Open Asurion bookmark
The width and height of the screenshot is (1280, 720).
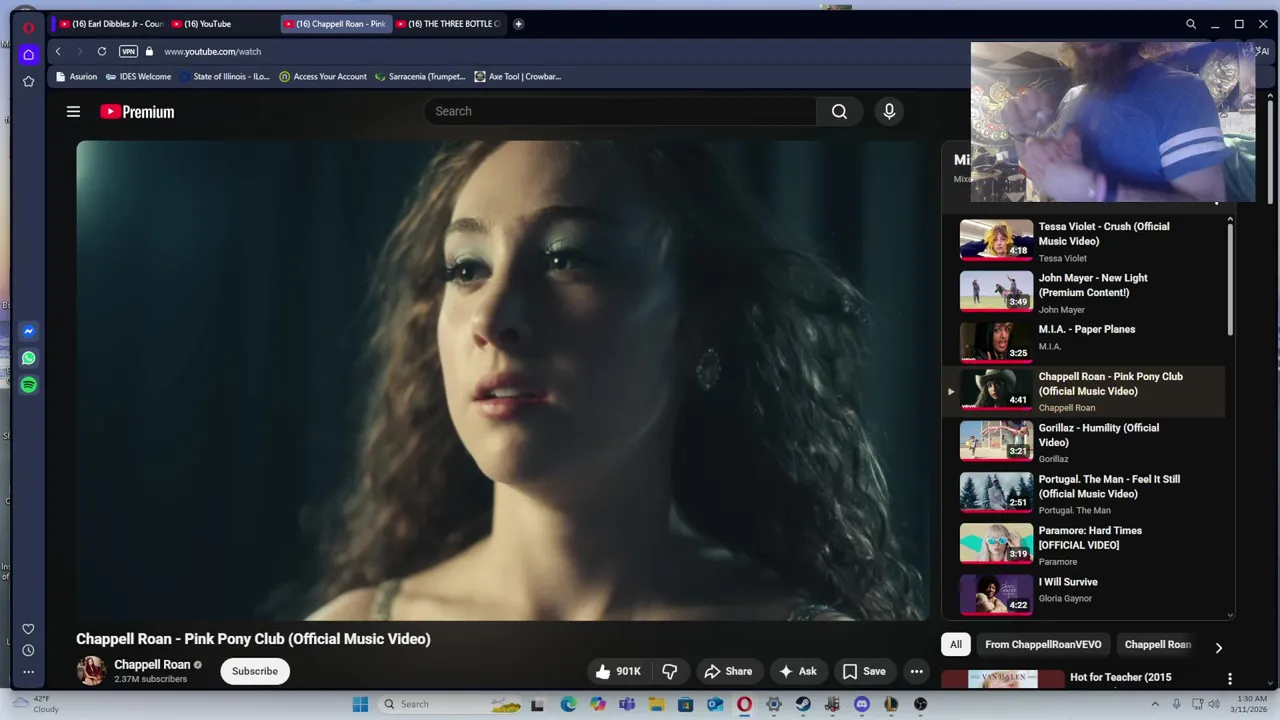click(77, 77)
